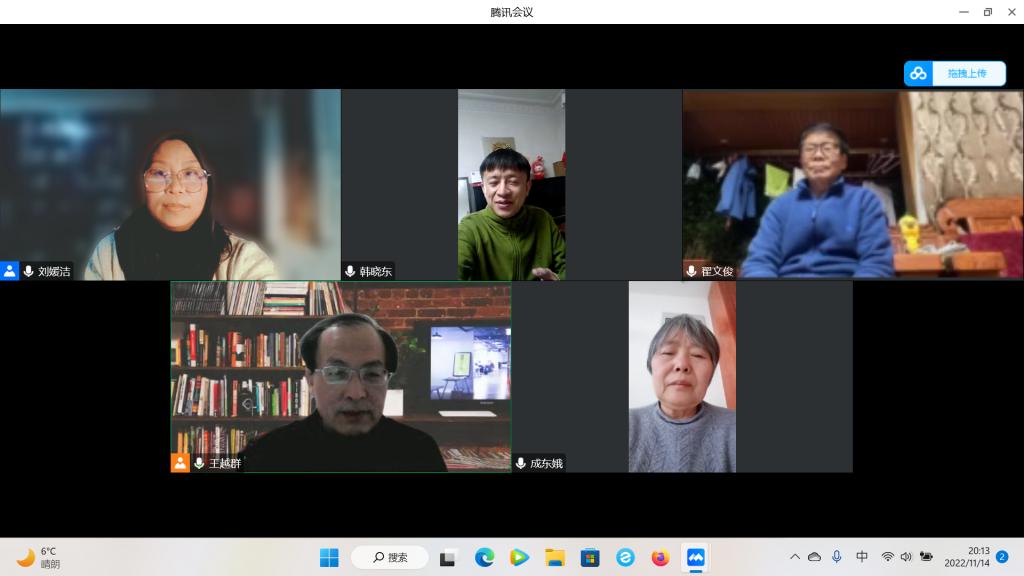
Task: Open the notification center badge
Action: pos(1001,557)
